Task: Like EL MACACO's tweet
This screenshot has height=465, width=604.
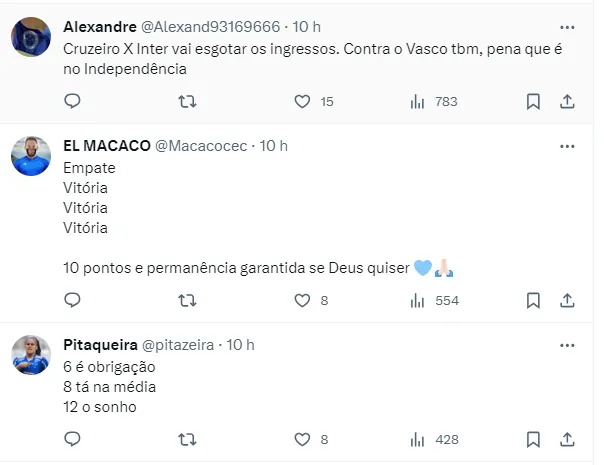Action: [x=303, y=300]
